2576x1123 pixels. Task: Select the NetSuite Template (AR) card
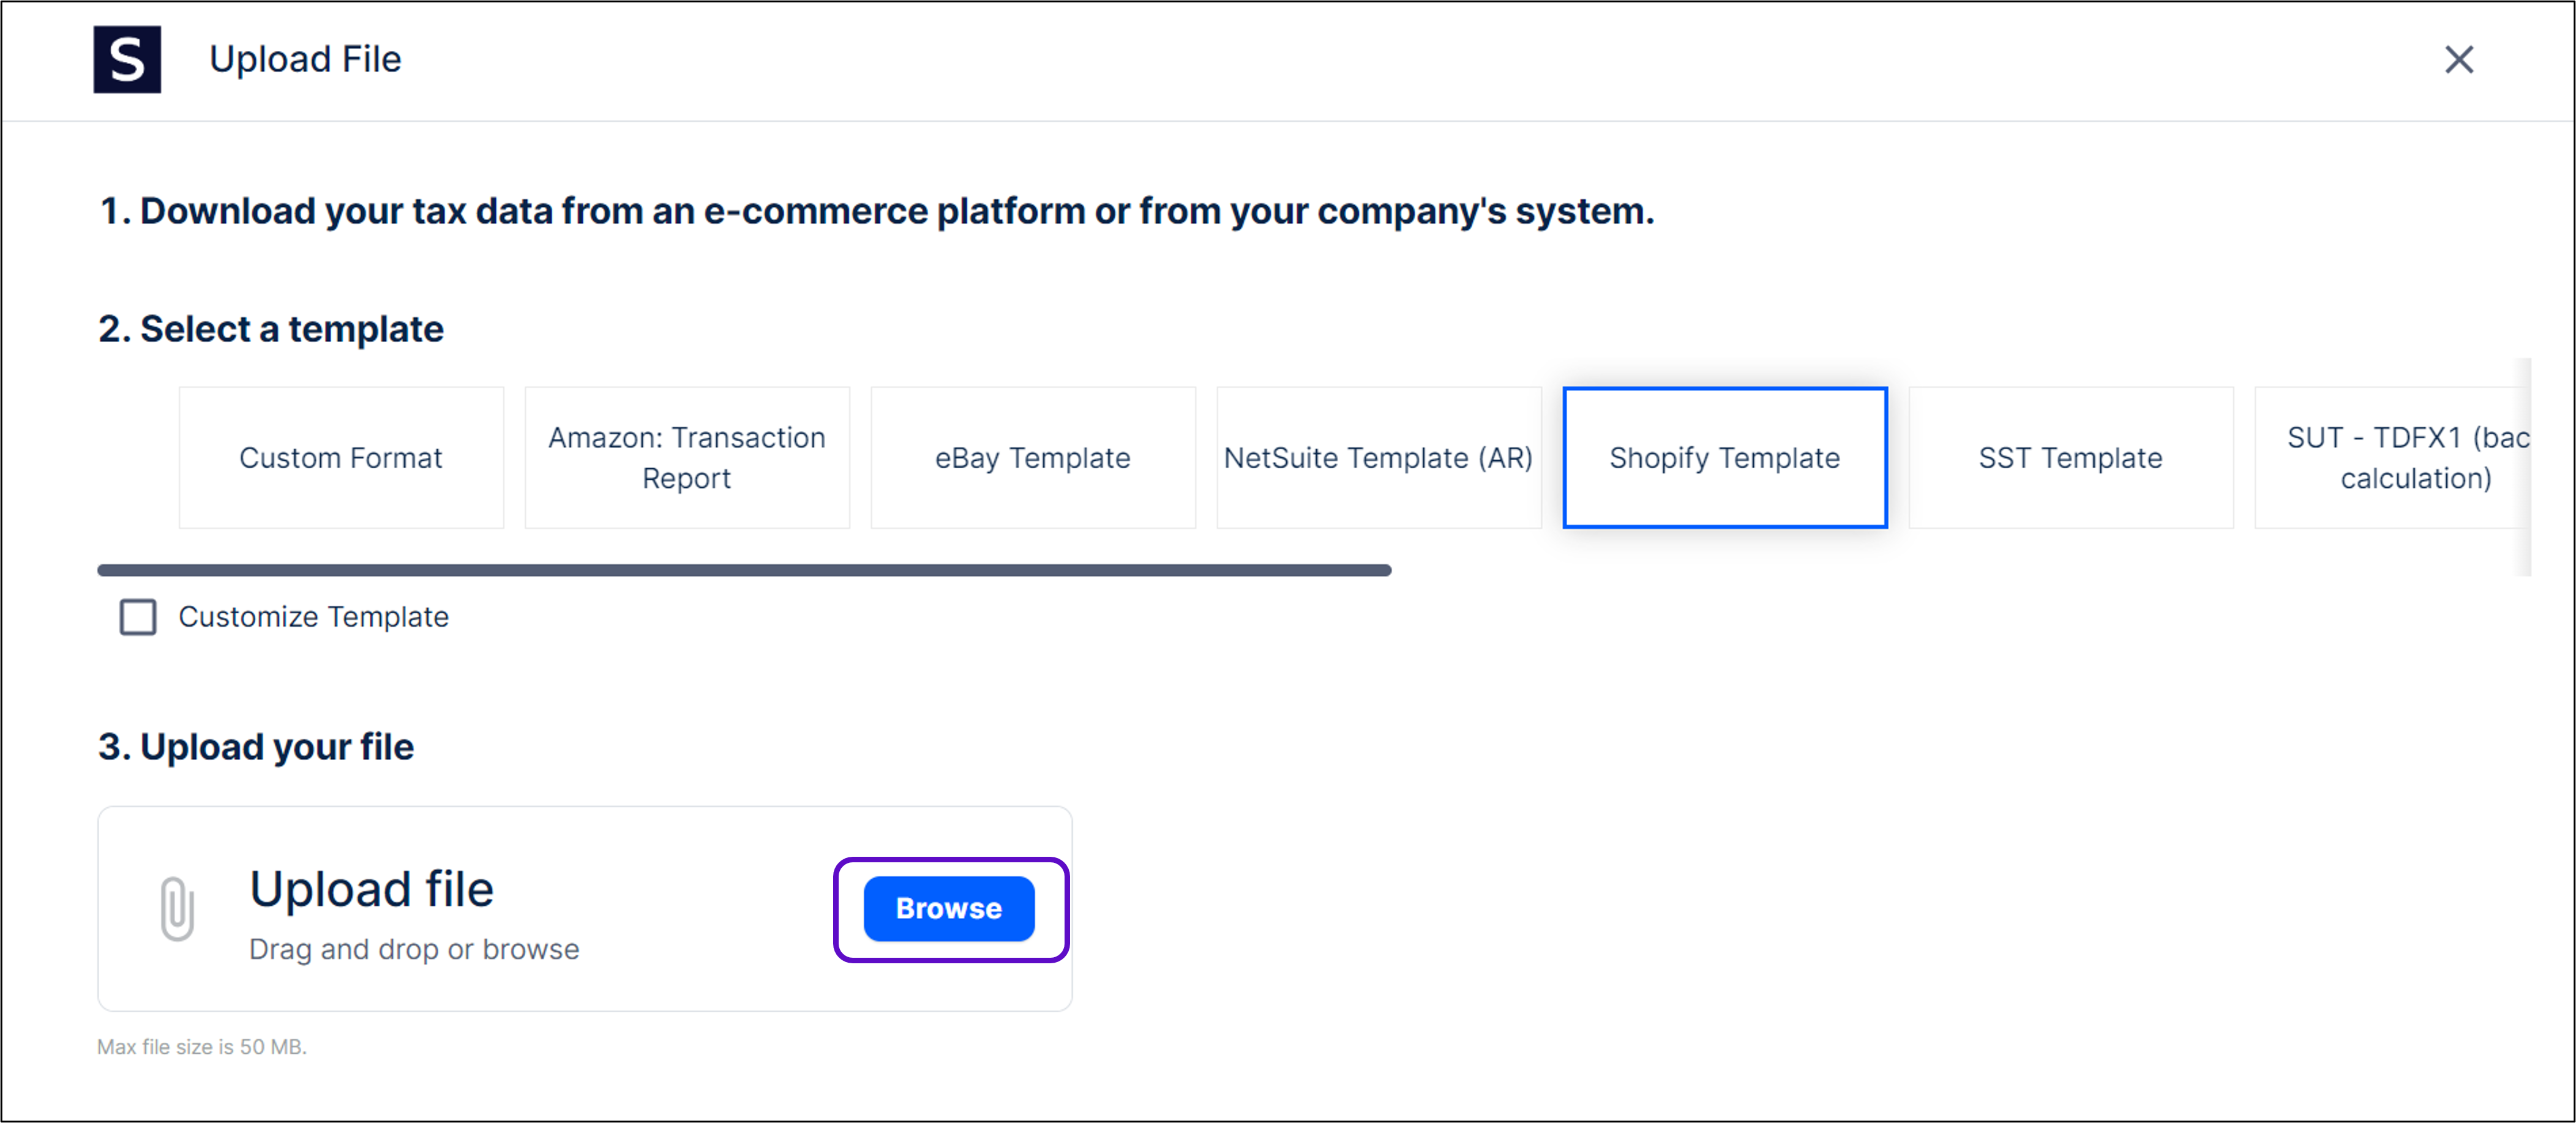click(1378, 458)
